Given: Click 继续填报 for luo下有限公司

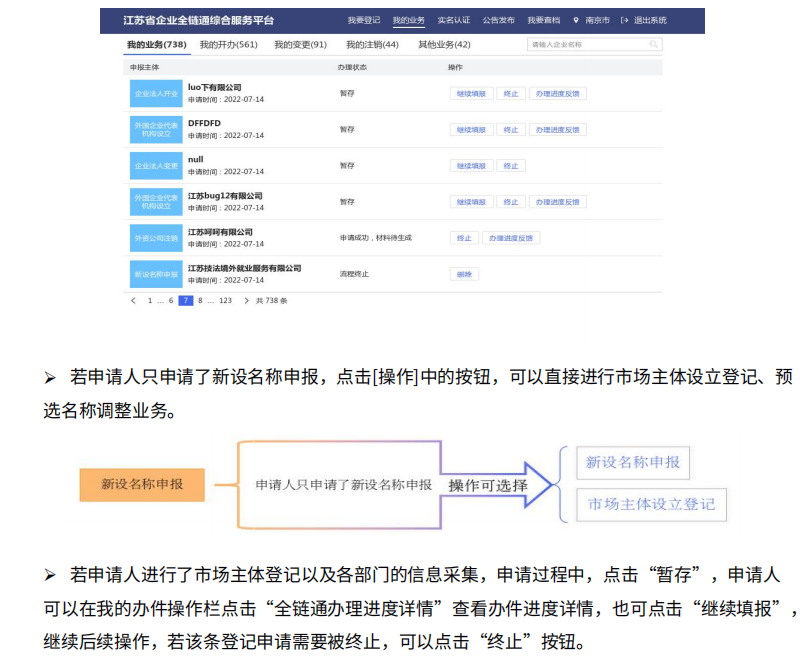Looking at the screenshot, I should [x=471, y=94].
